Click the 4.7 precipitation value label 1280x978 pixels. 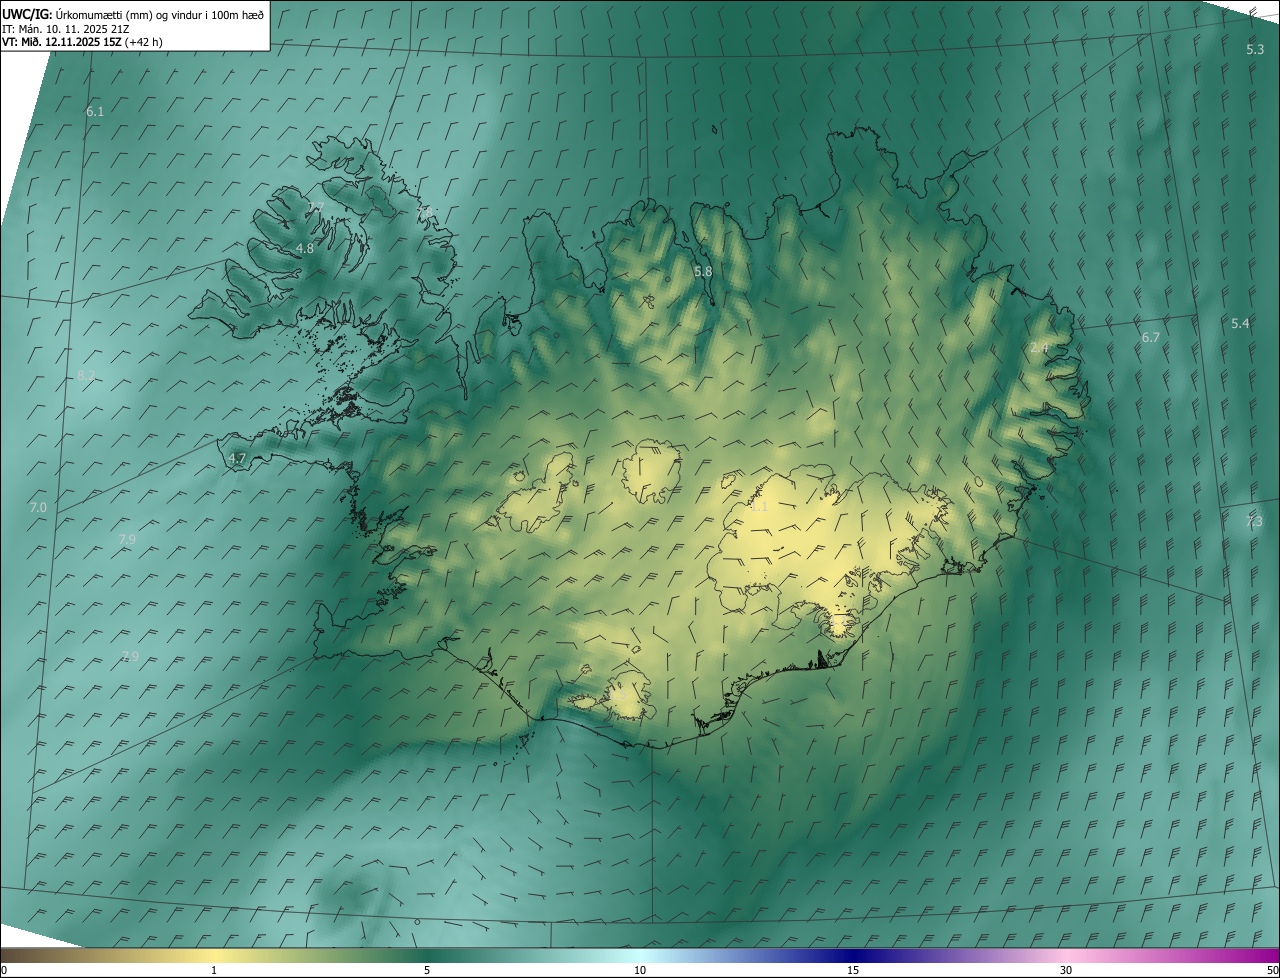[237, 459]
